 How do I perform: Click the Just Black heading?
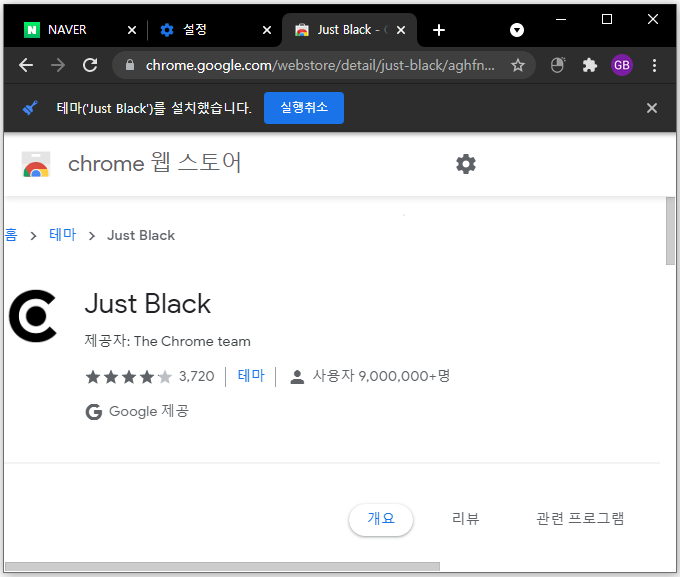pyautogui.click(x=147, y=303)
